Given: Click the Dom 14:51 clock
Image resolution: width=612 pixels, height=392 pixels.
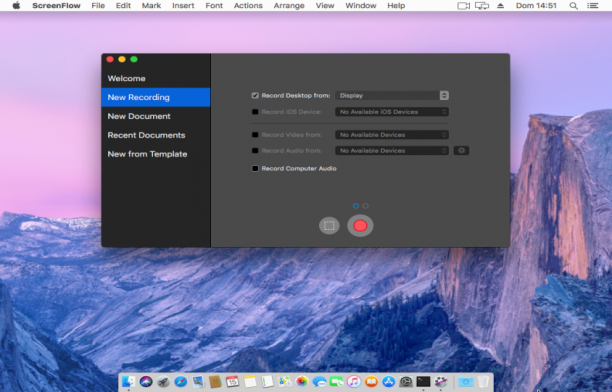Looking at the screenshot, I should [x=536, y=6].
